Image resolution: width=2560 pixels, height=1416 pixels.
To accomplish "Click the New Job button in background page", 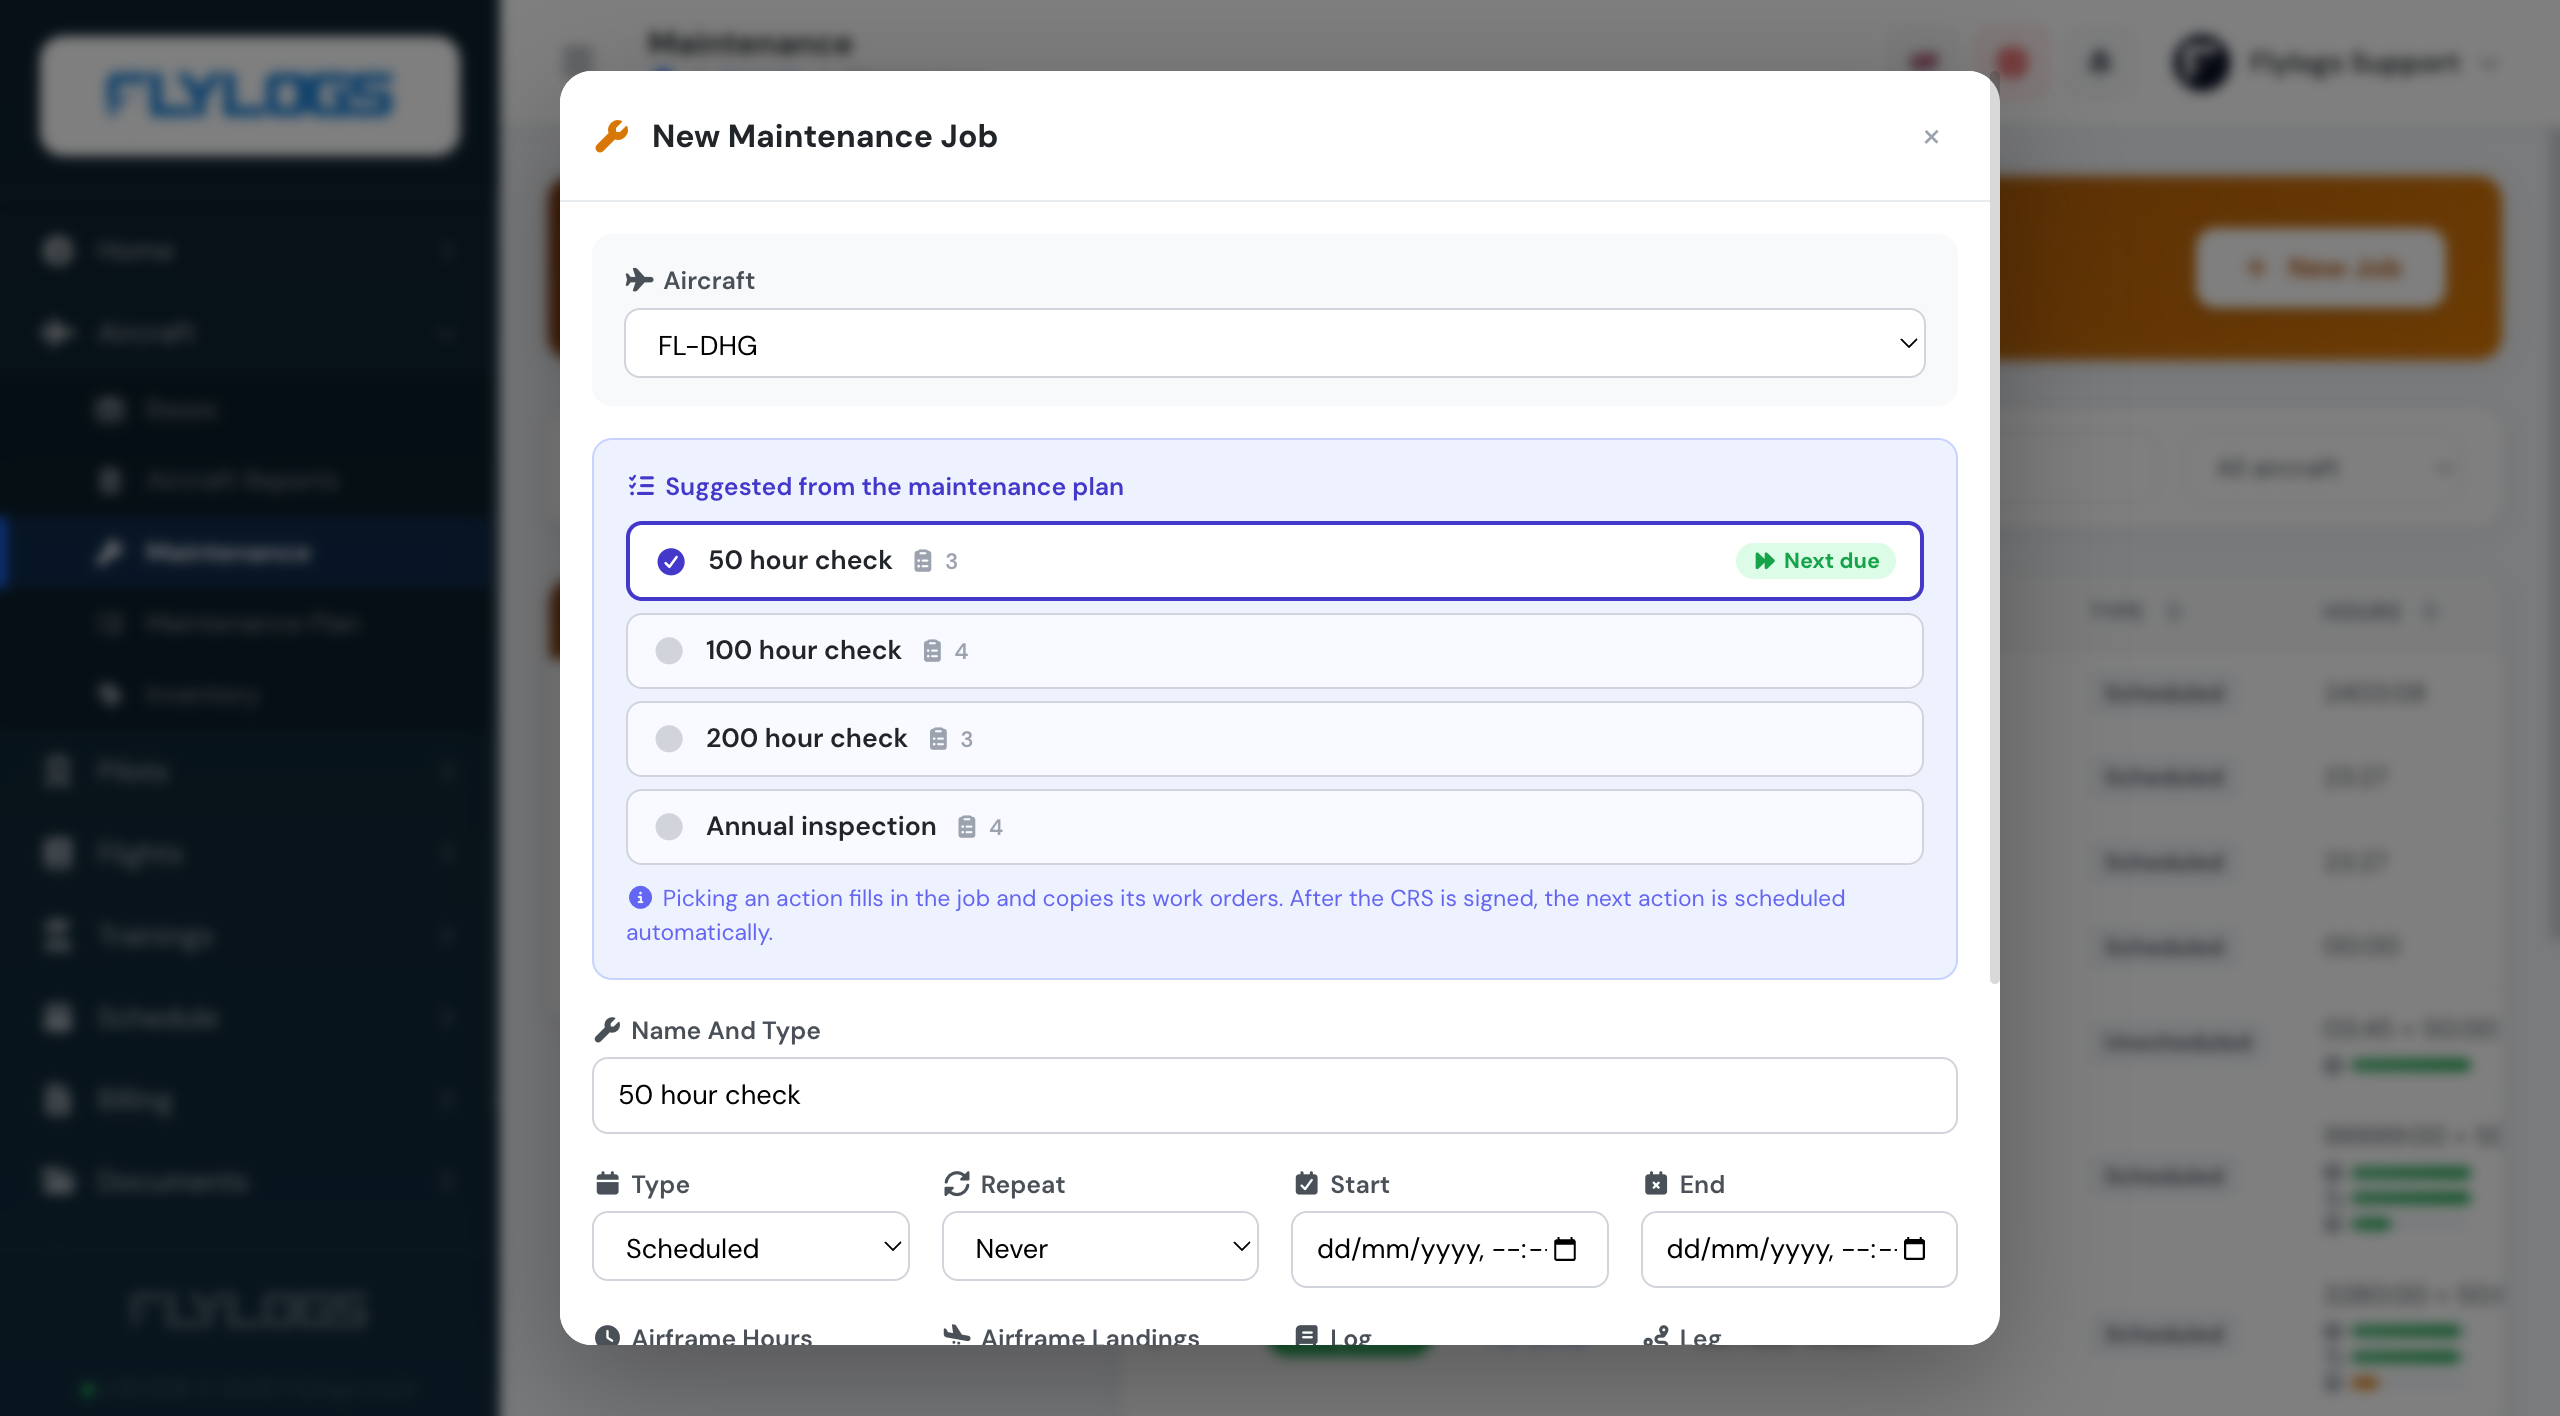I will click(2320, 268).
